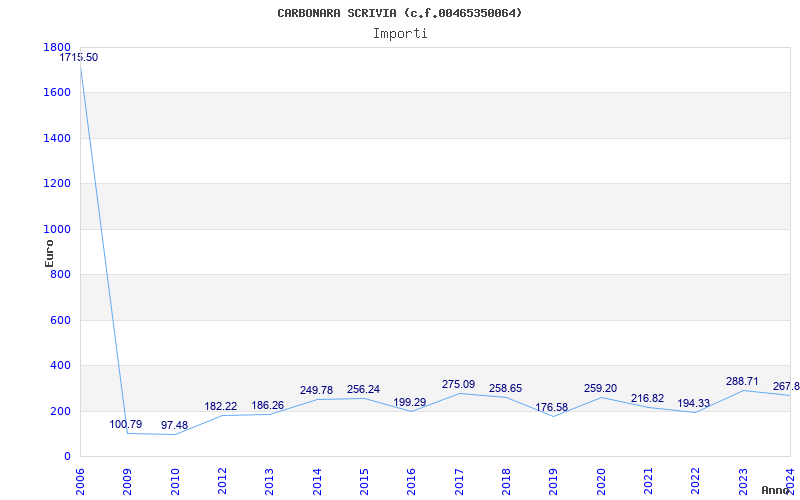
Task: Click the 2017 x-axis year label
Action: (459, 481)
